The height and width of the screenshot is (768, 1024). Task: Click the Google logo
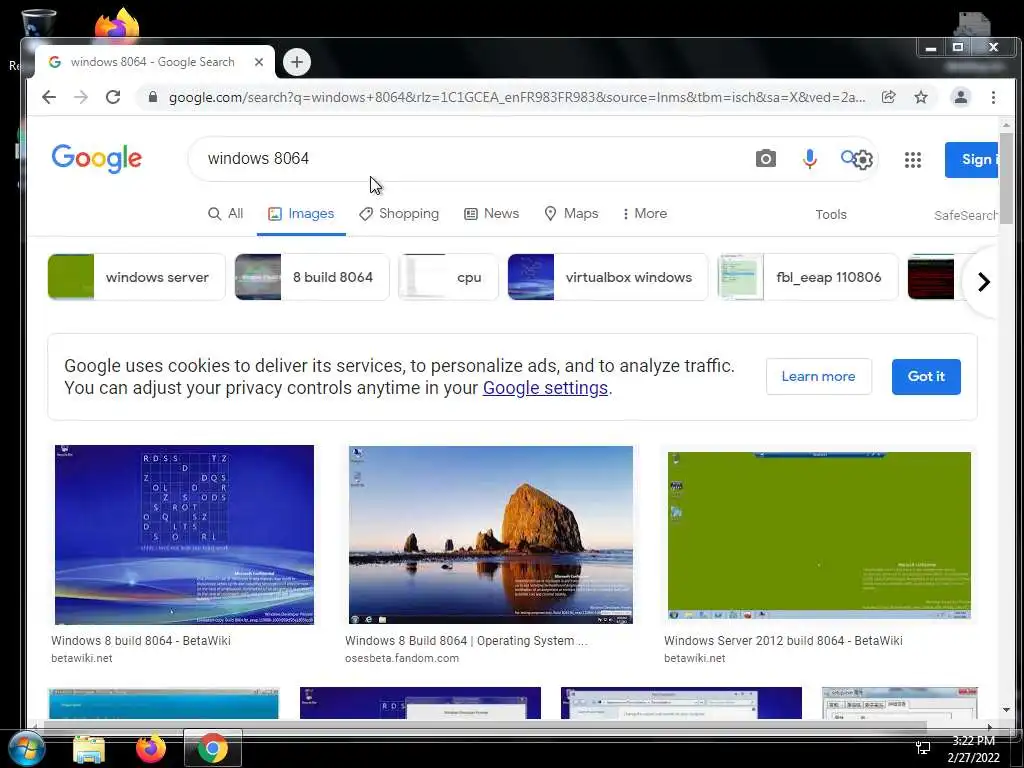tap(97, 159)
